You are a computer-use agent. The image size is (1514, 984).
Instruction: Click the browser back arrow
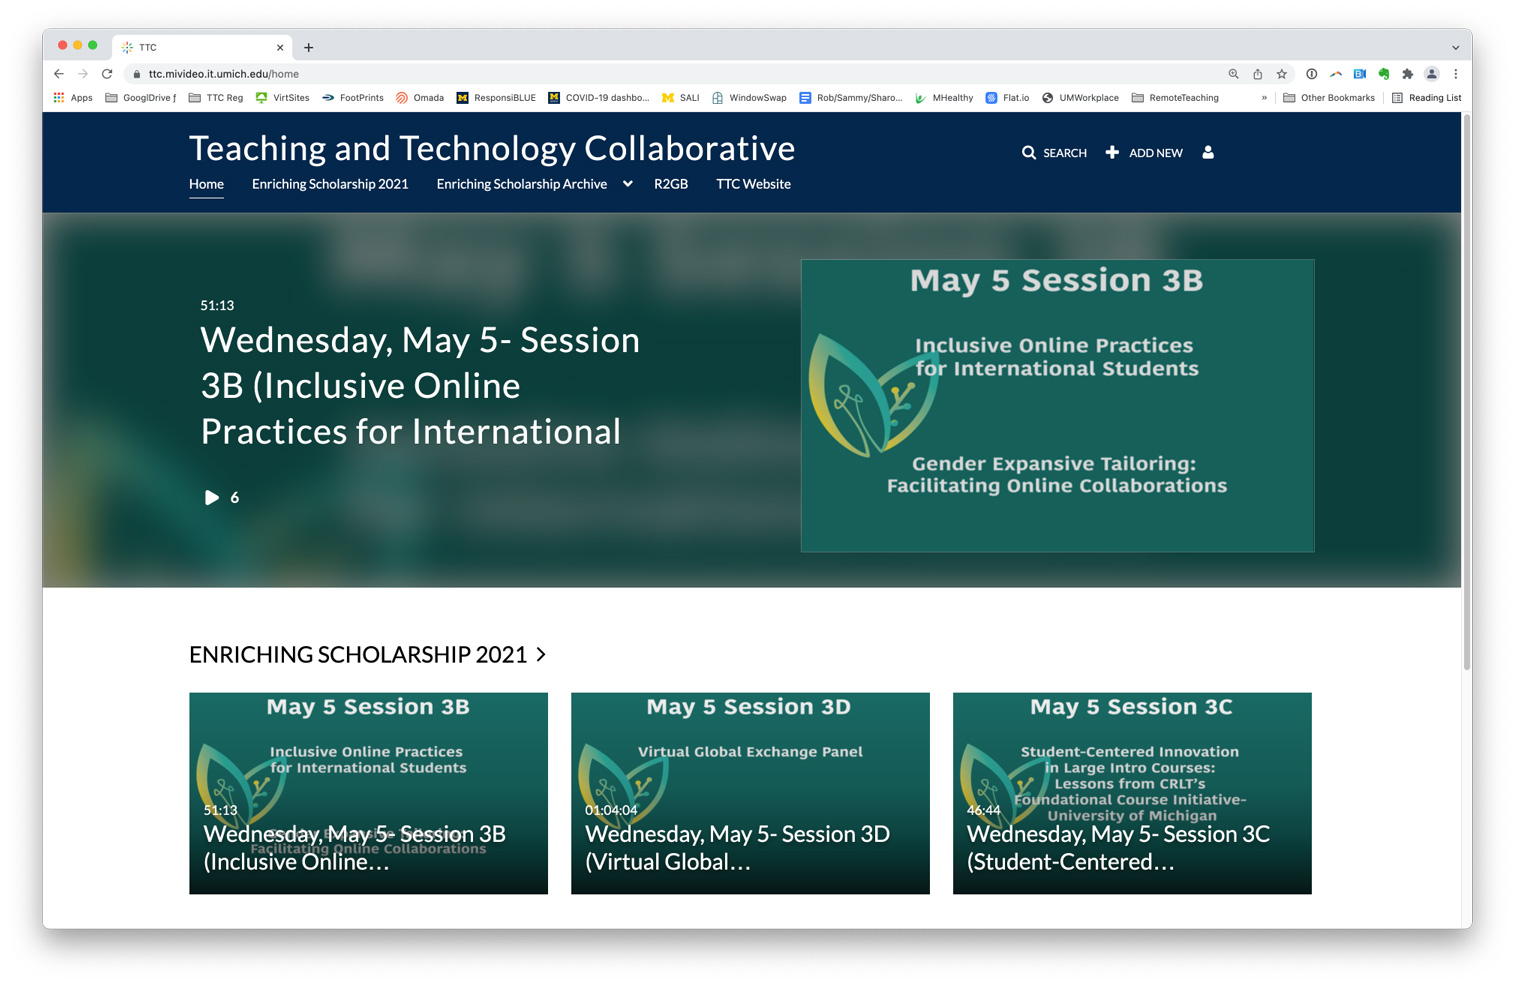click(x=59, y=74)
